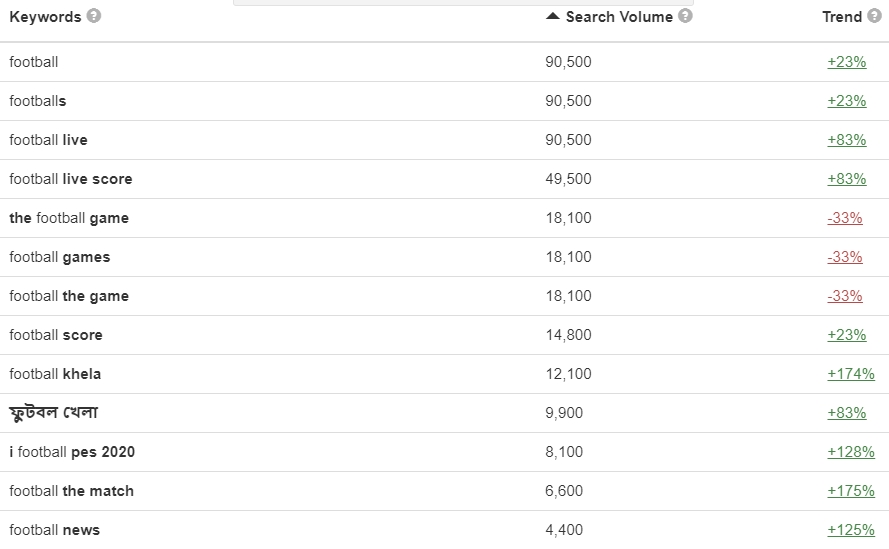Screen dimensions: 889x549
Task: Click -33% trend for 'football the game'
Action: pos(844,296)
